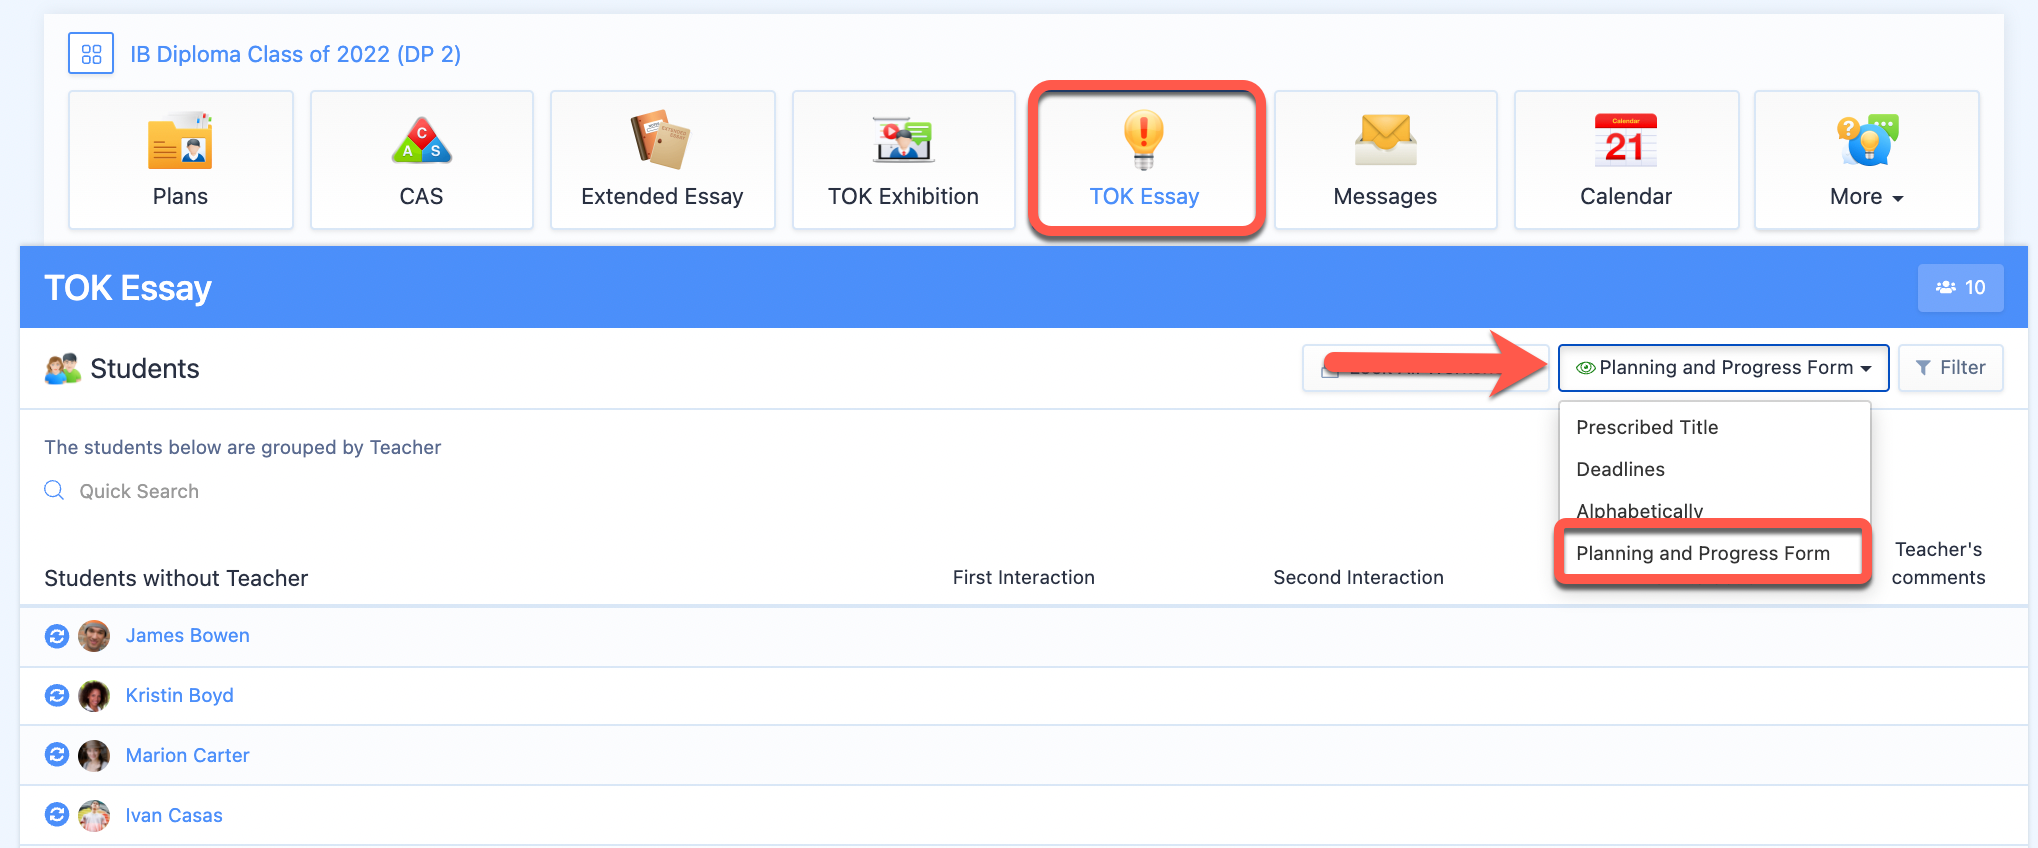
Task: Open the CAS triangle icon
Action: (x=421, y=140)
